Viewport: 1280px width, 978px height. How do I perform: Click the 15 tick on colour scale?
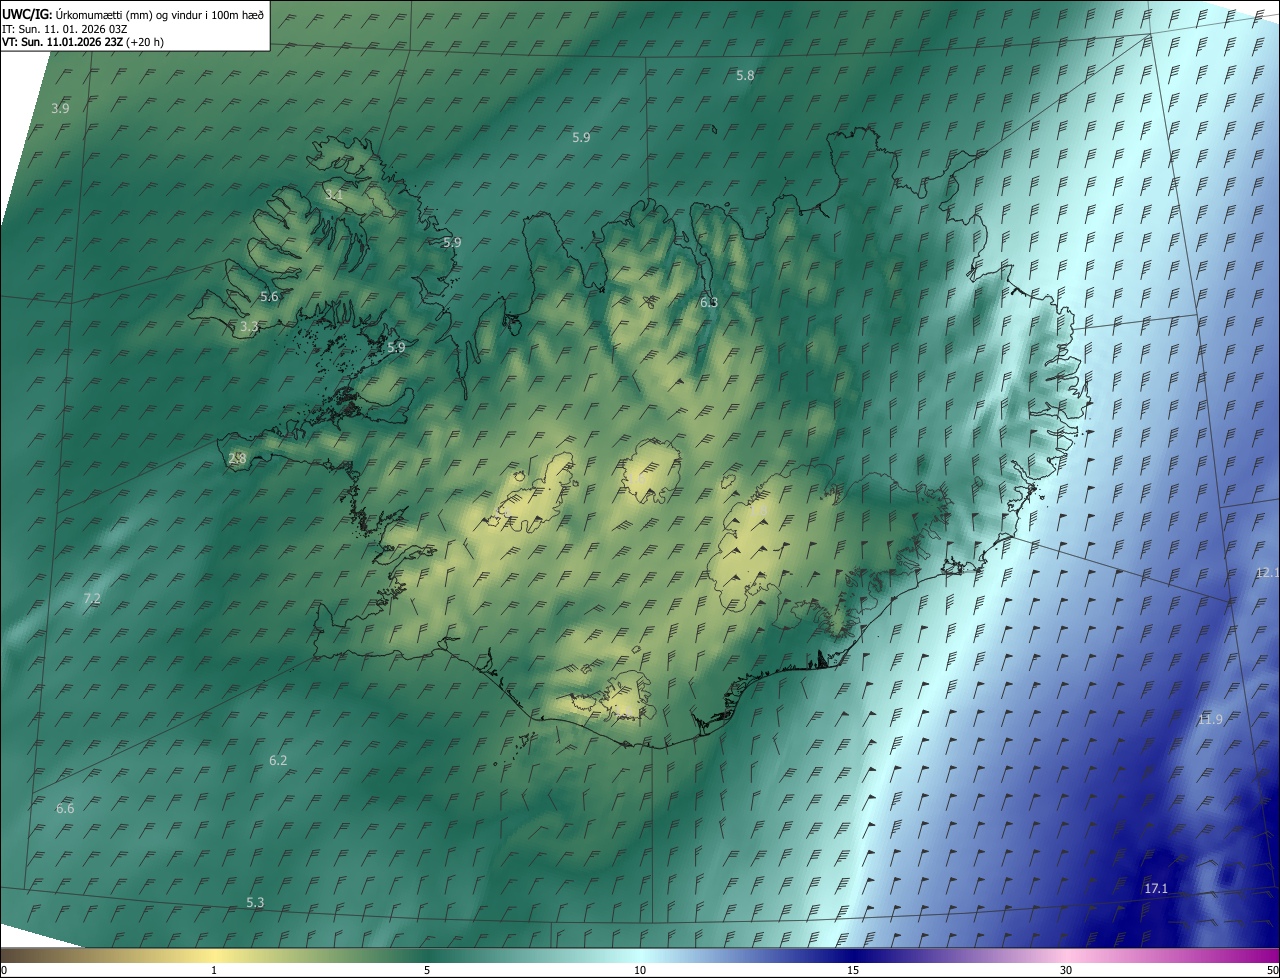[853, 971]
